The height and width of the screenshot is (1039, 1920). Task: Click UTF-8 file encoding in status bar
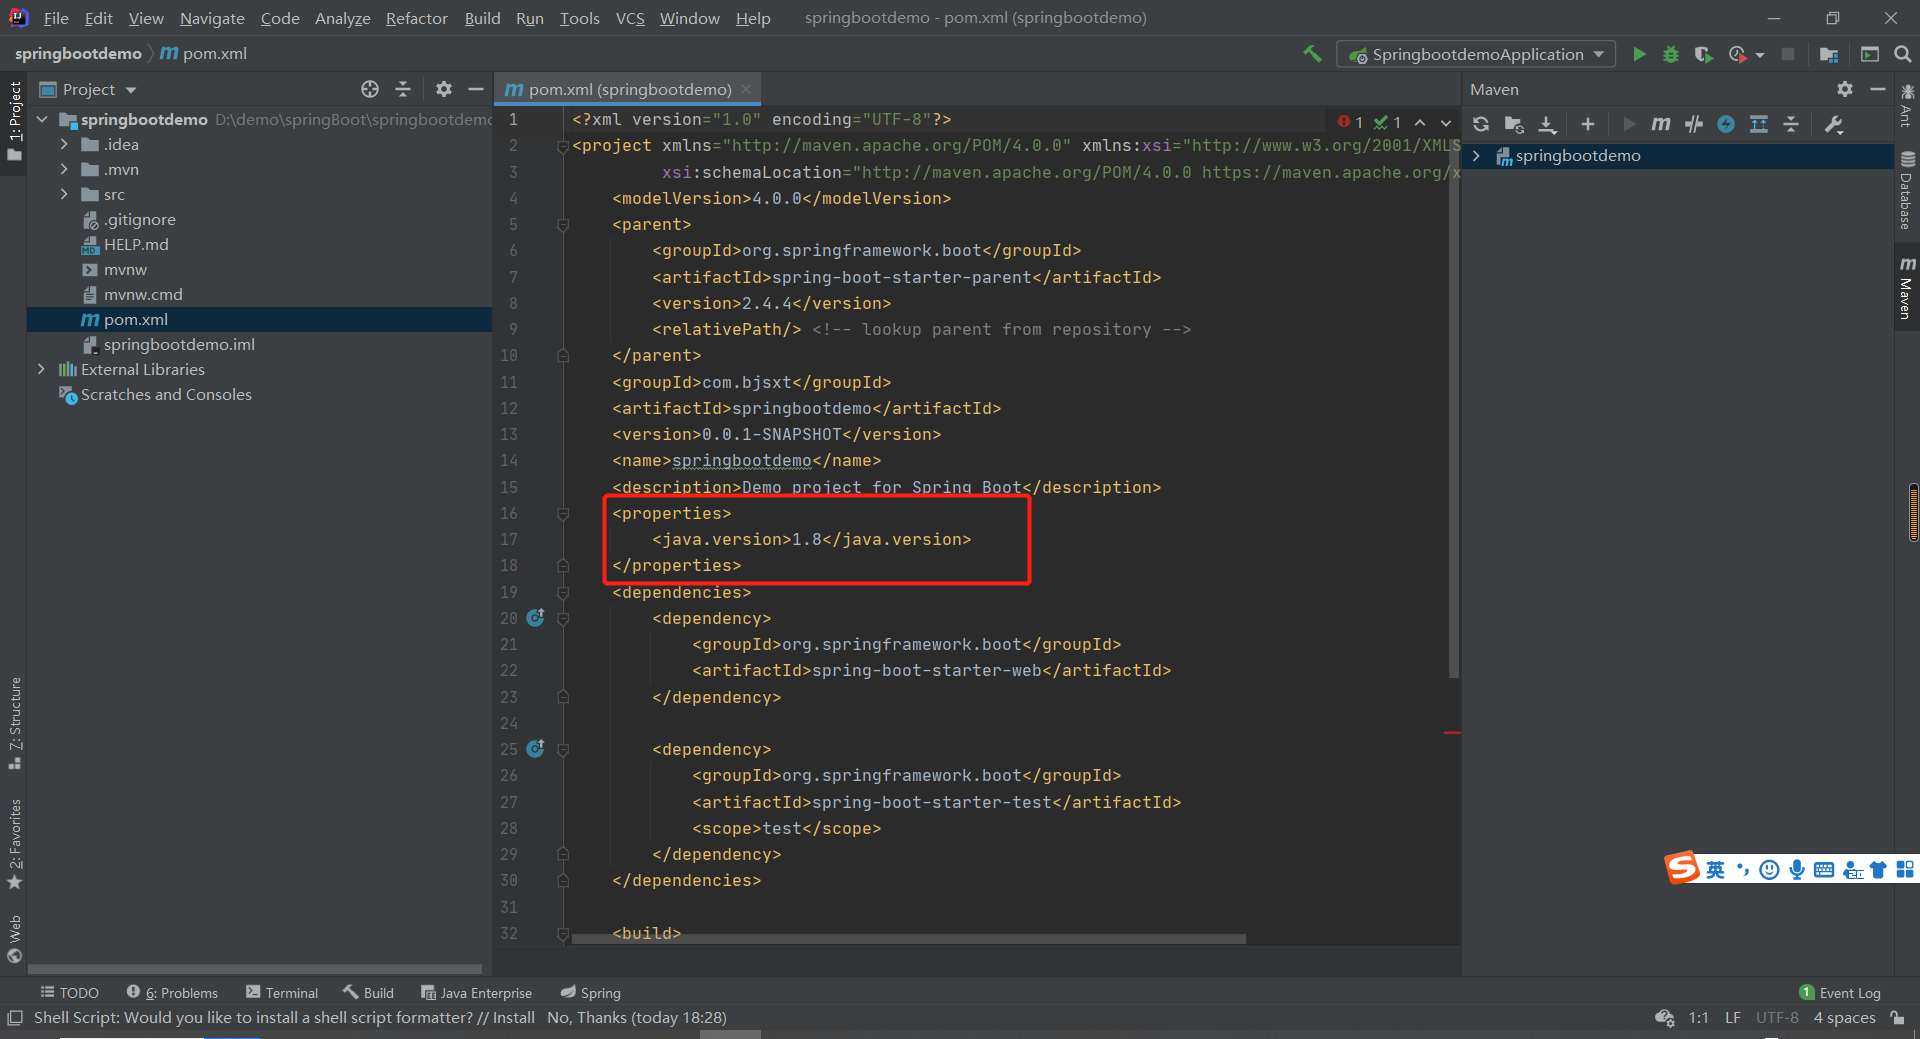(x=1777, y=1018)
